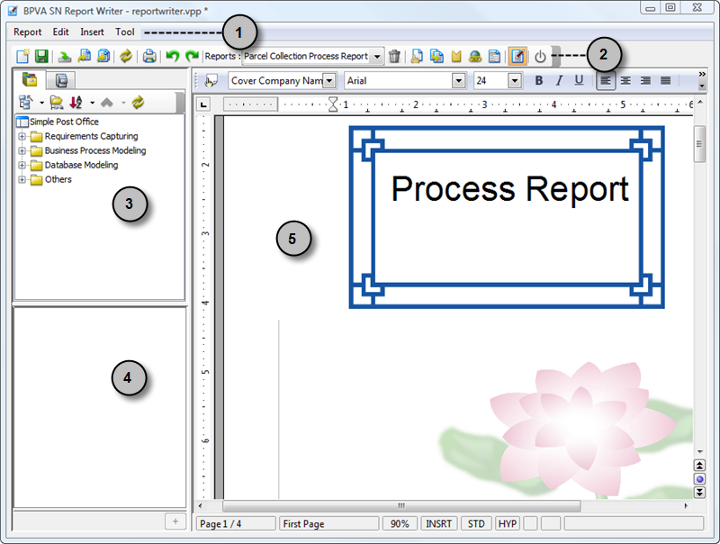720x544 pixels.
Task: Click the power button icon in the toolbar
Action: click(540, 56)
